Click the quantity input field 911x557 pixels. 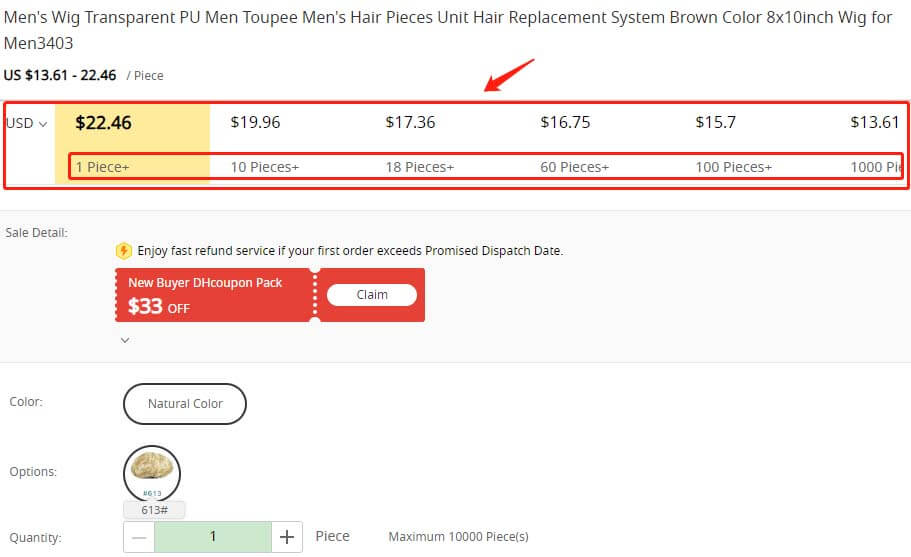(213, 537)
